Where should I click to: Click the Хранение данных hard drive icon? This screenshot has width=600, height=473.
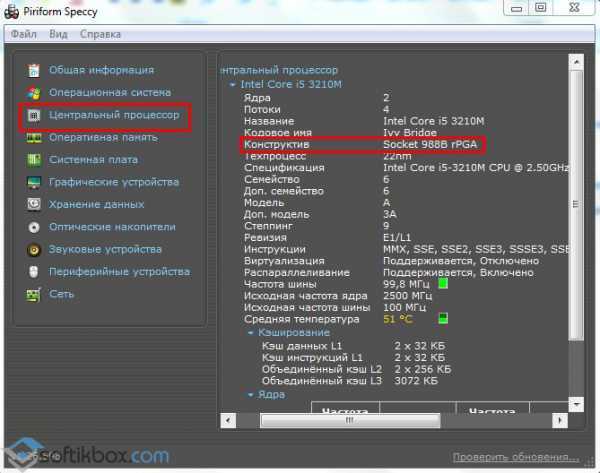pyautogui.click(x=34, y=204)
